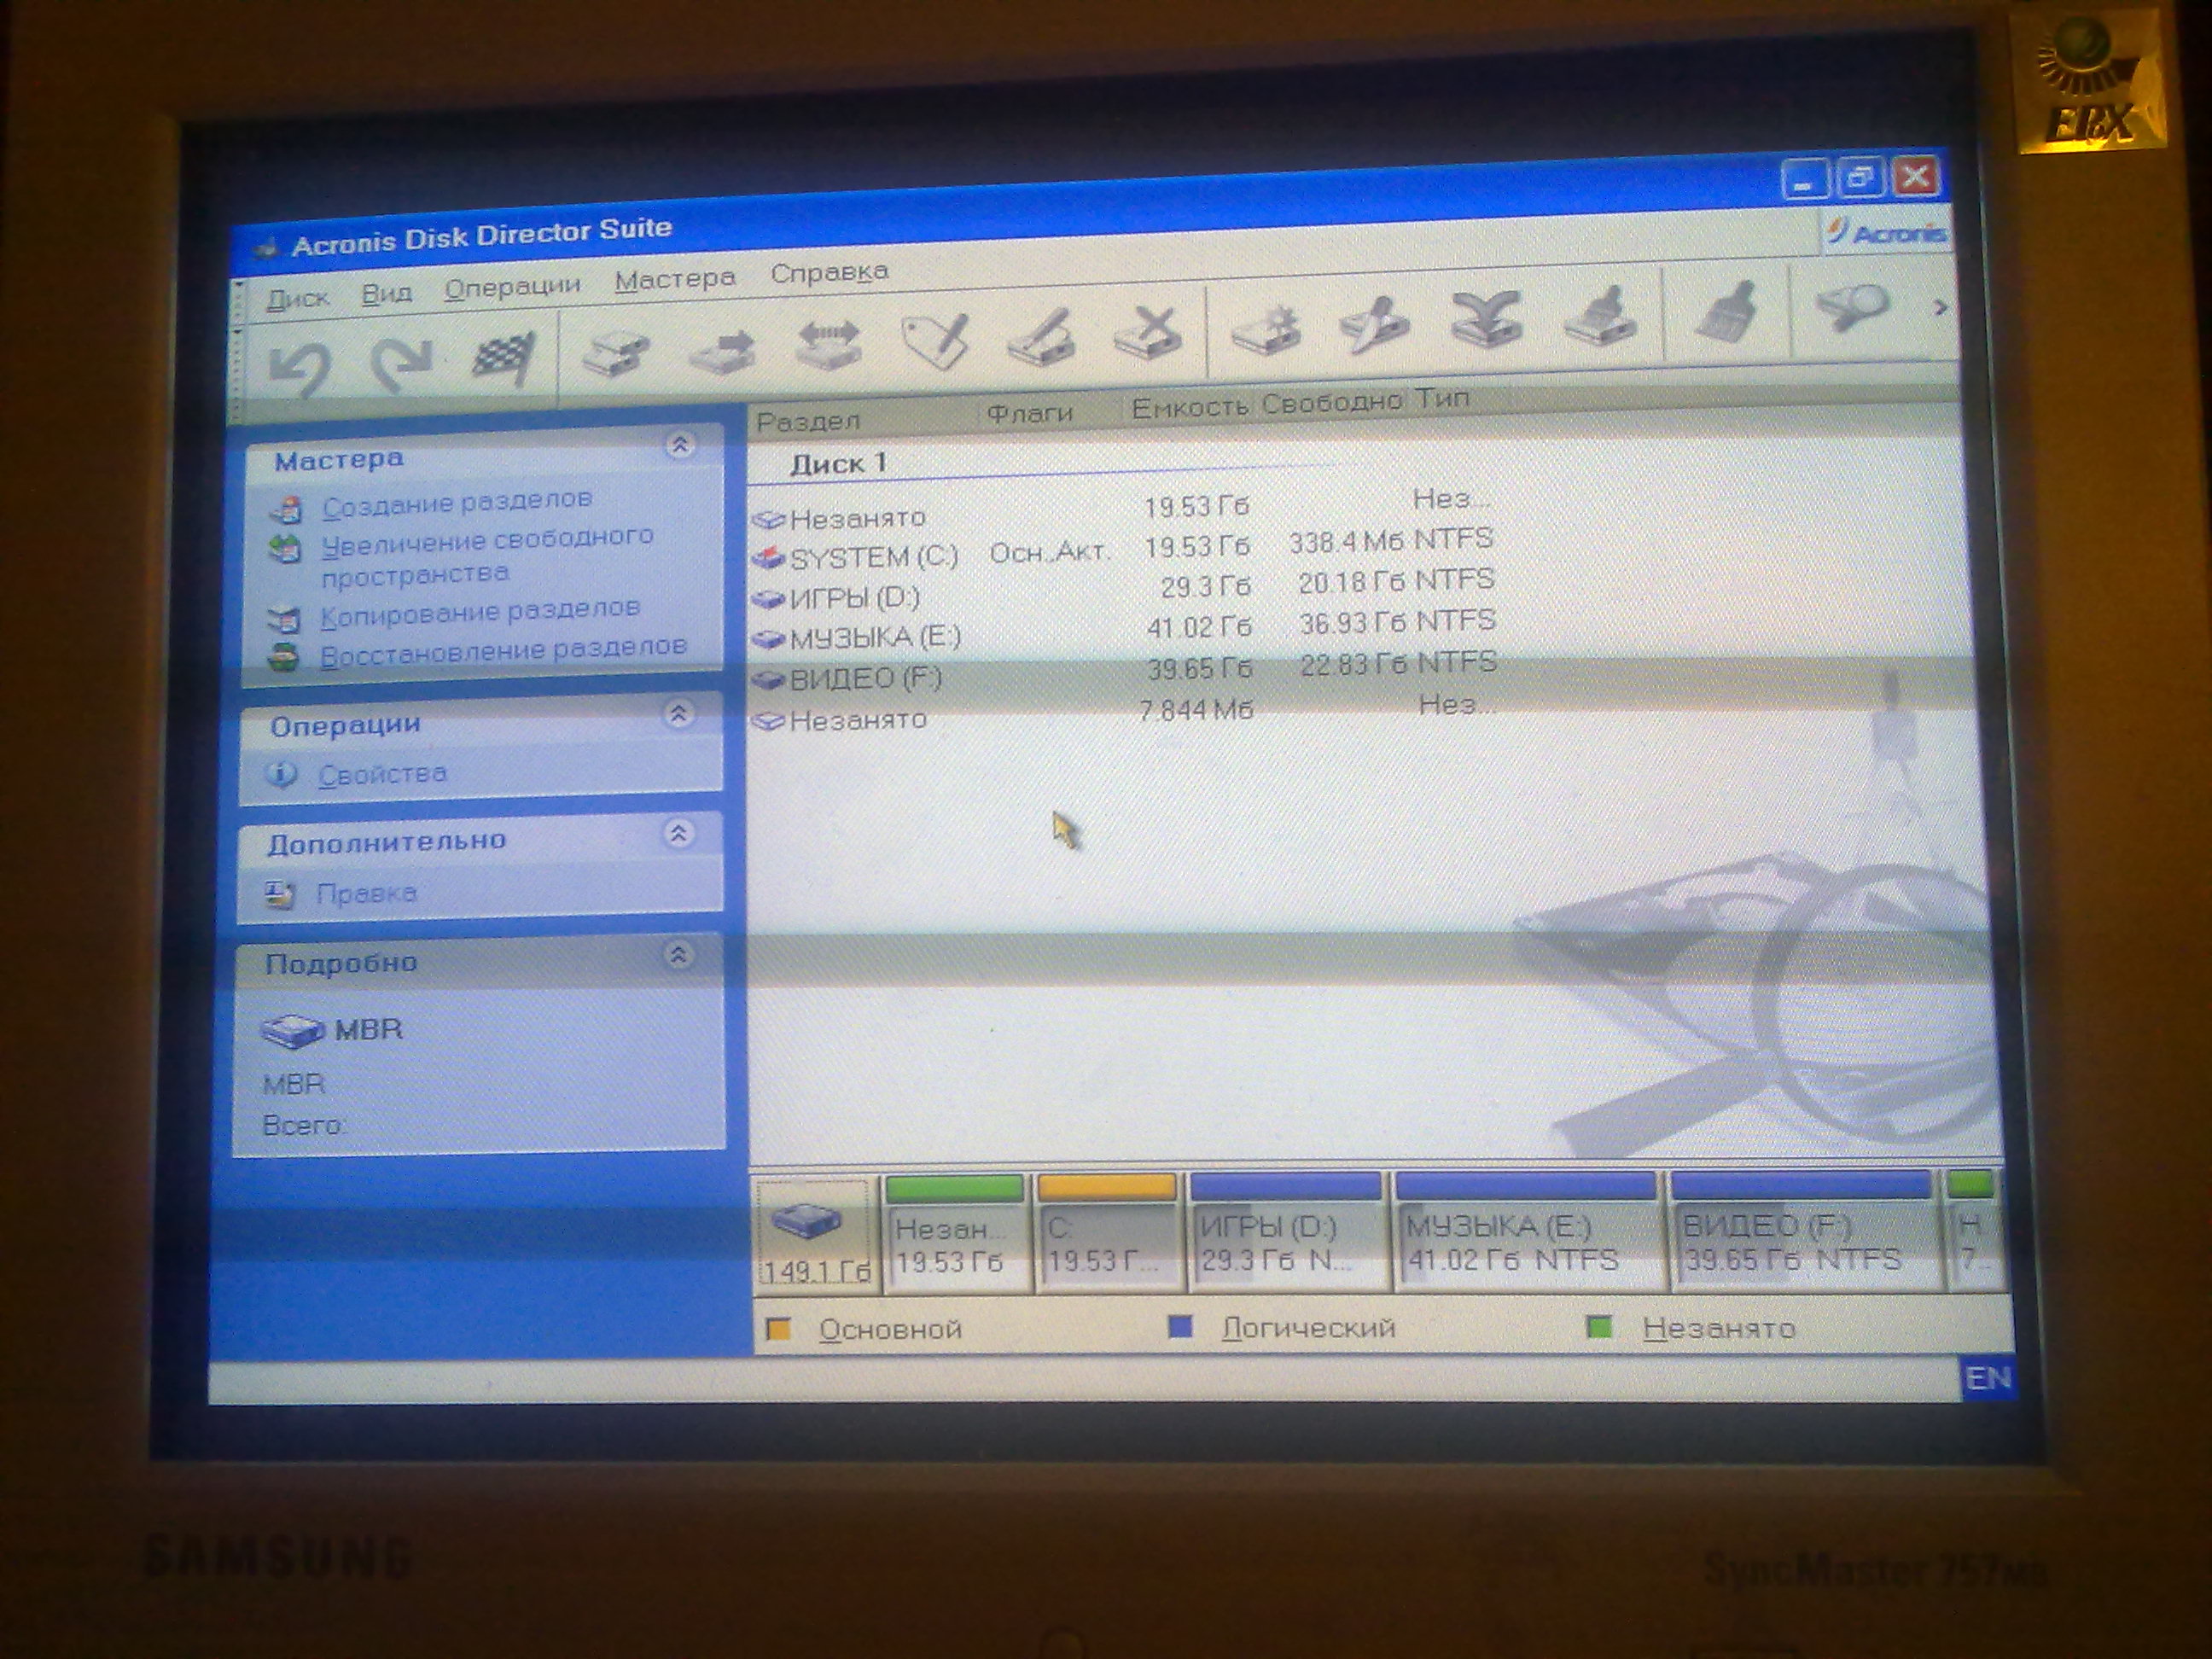This screenshot has height=1659, width=2212.
Task: Click the Move partition icon with right arrow
Action: 724,350
